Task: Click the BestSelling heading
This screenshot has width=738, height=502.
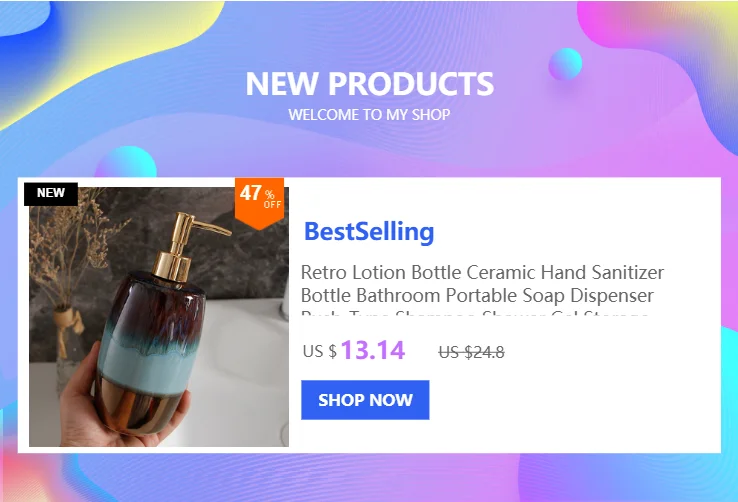Action: pos(369,231)
